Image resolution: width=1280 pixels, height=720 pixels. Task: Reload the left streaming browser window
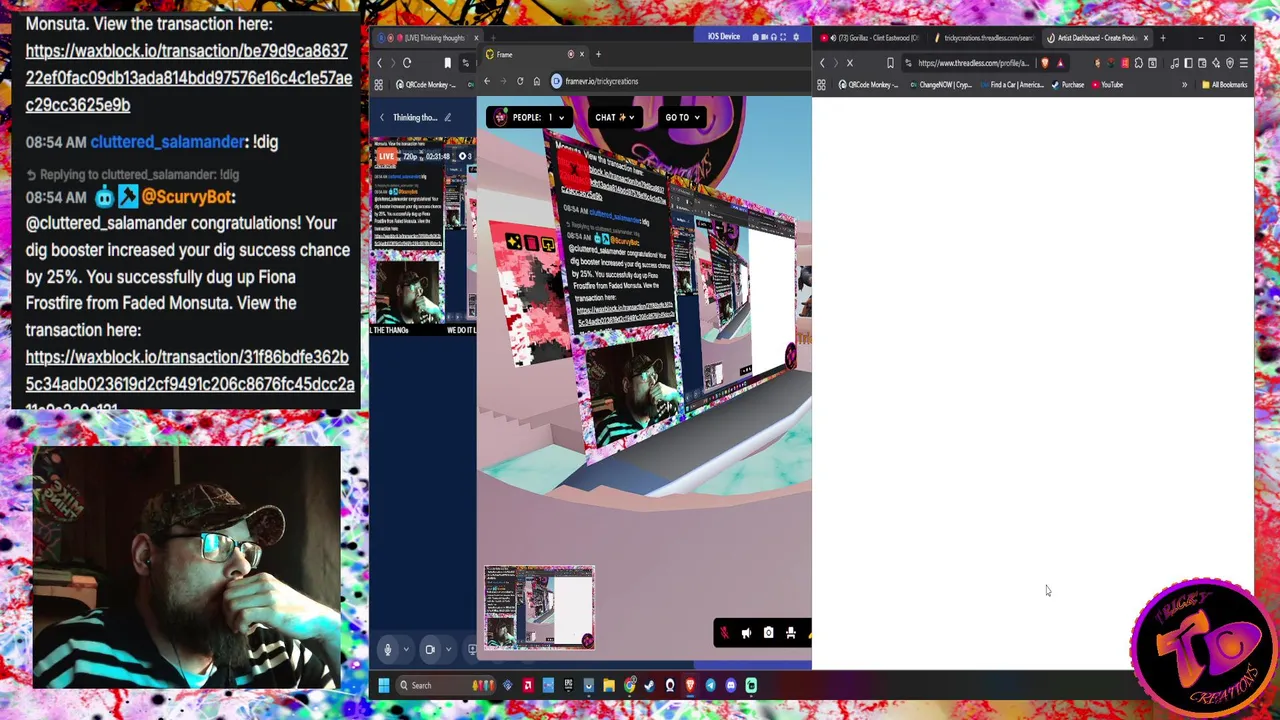click(x=407, y=62)
